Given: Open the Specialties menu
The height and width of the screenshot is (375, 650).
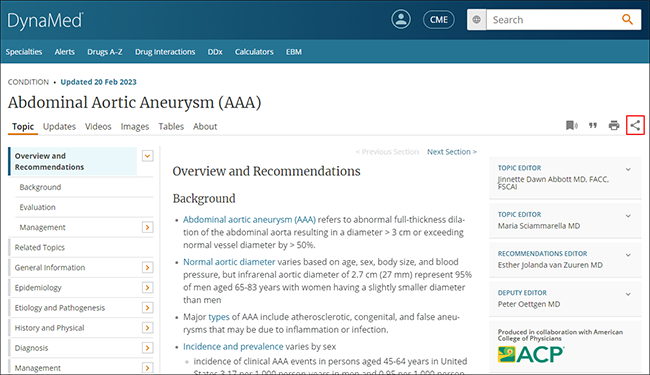Looking at the screenshot, I should pyautogui.click(x=24, y=52).
